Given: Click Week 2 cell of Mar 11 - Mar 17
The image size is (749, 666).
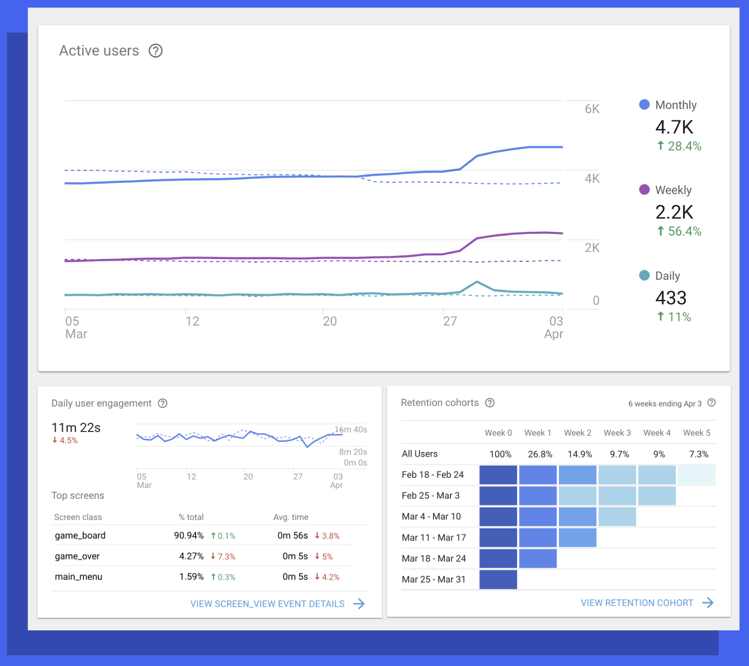Looking at the screenshot, I should pyautogui.click(x=578, y=537).
